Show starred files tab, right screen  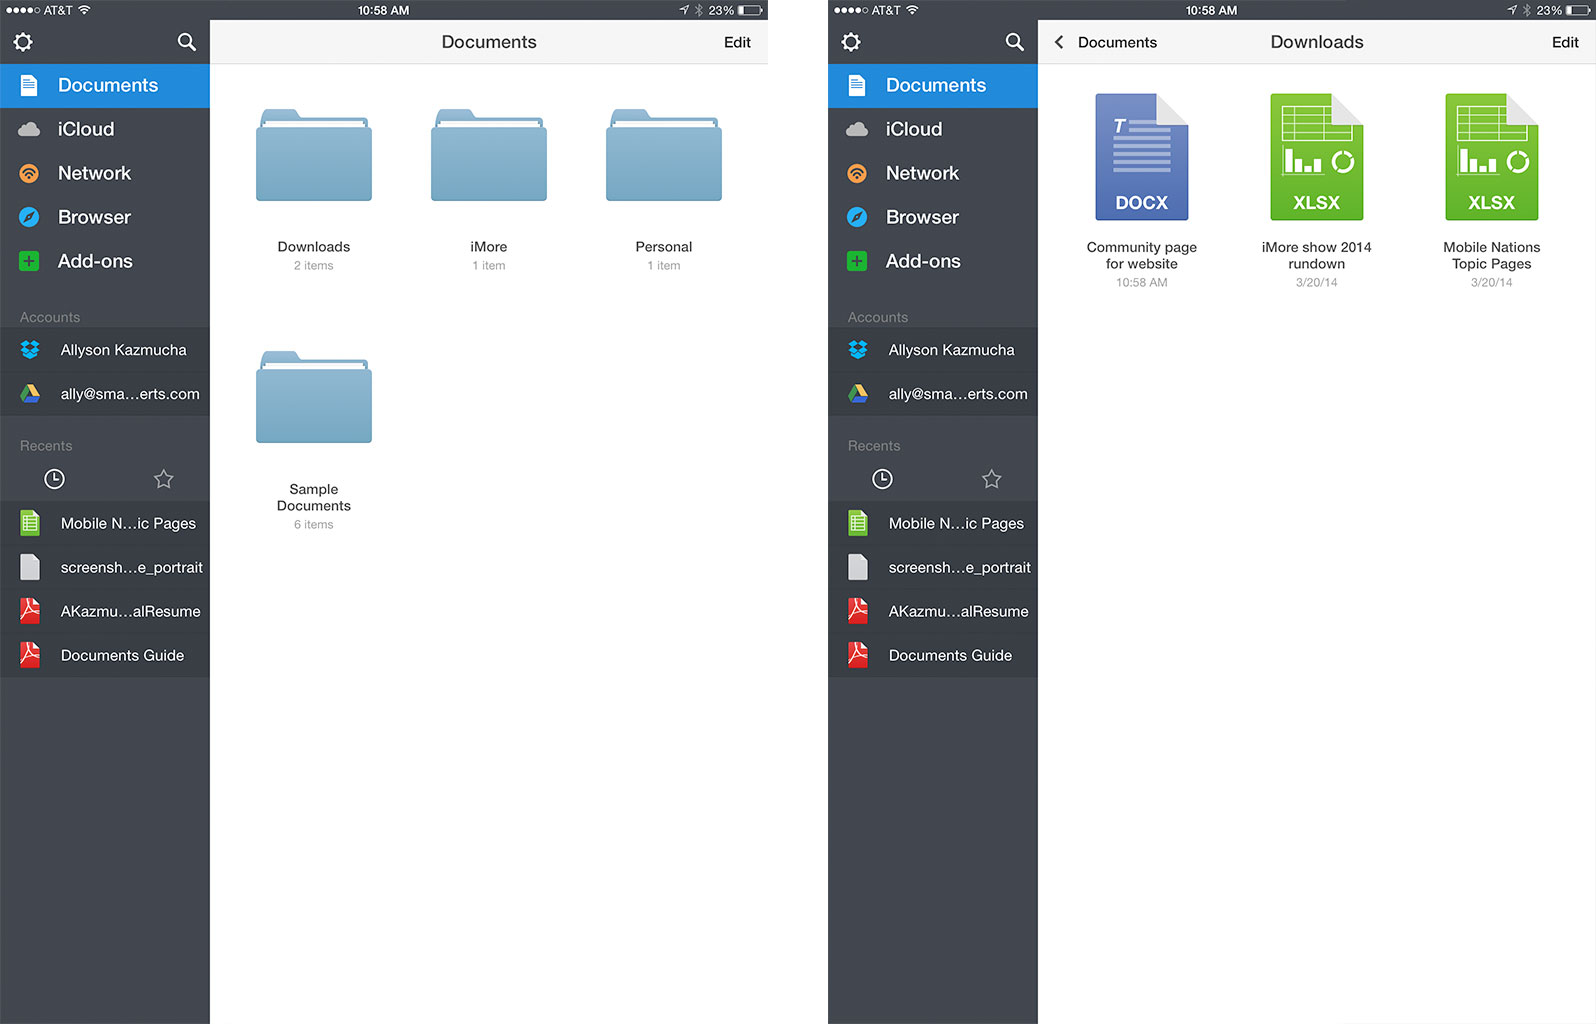992,479
